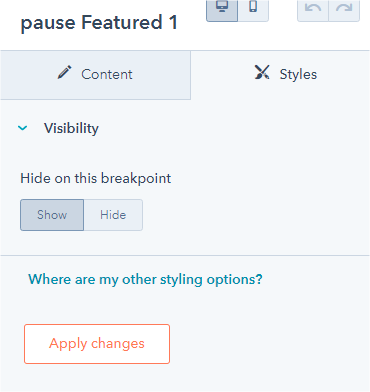Switch to the mobile phone breakpoint icon
Viewport: 370px width, 392px height.
click(253, 7)
